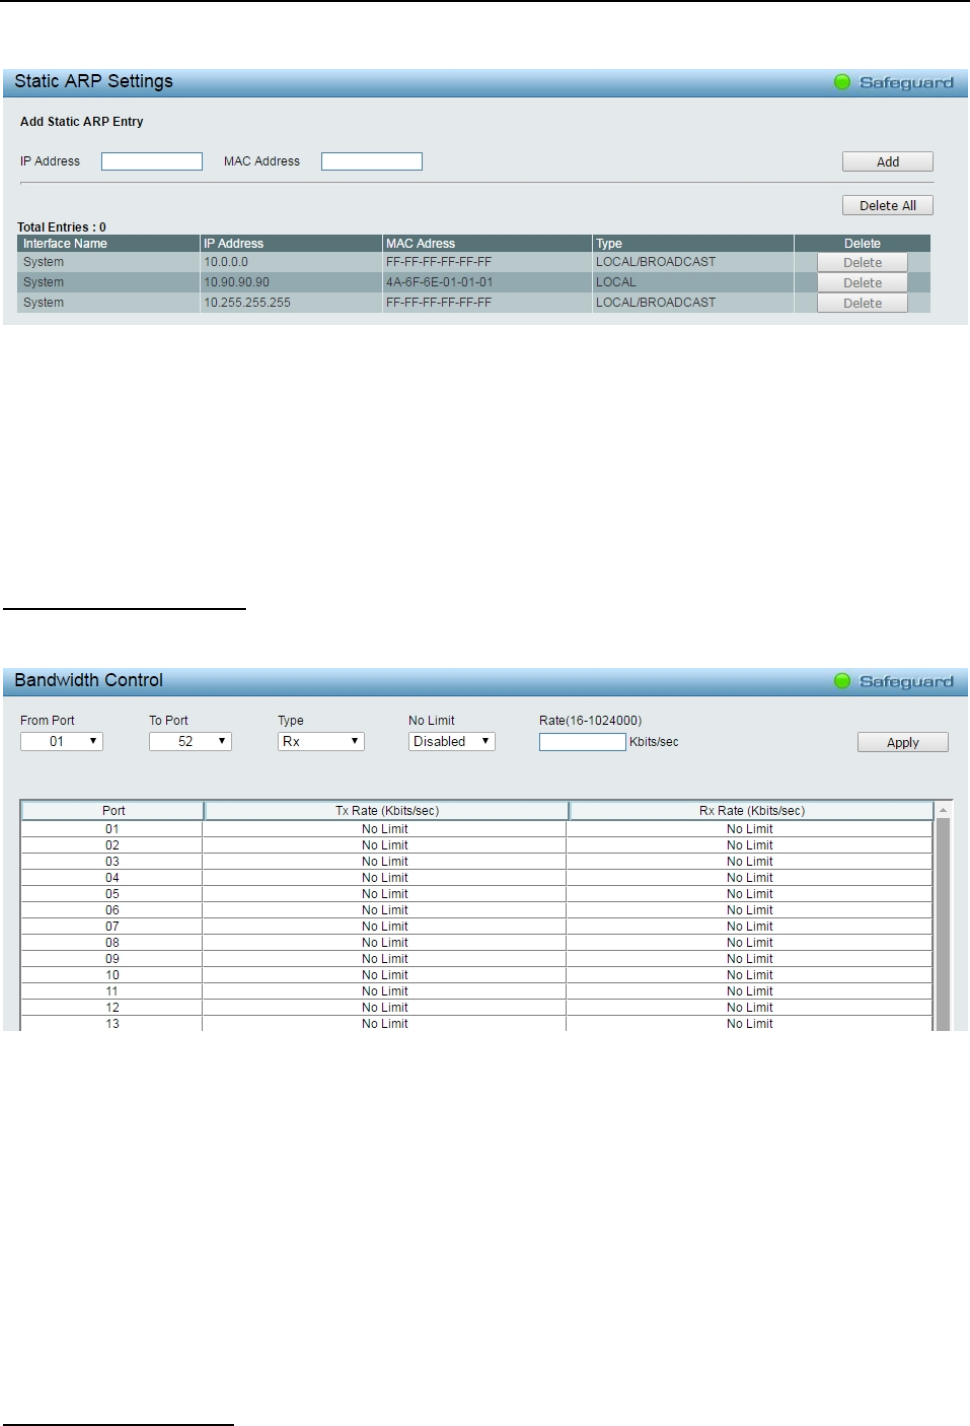Focus the IP Address input field
The width and height of the screenshot is (970, 1426).
[152, 161]
